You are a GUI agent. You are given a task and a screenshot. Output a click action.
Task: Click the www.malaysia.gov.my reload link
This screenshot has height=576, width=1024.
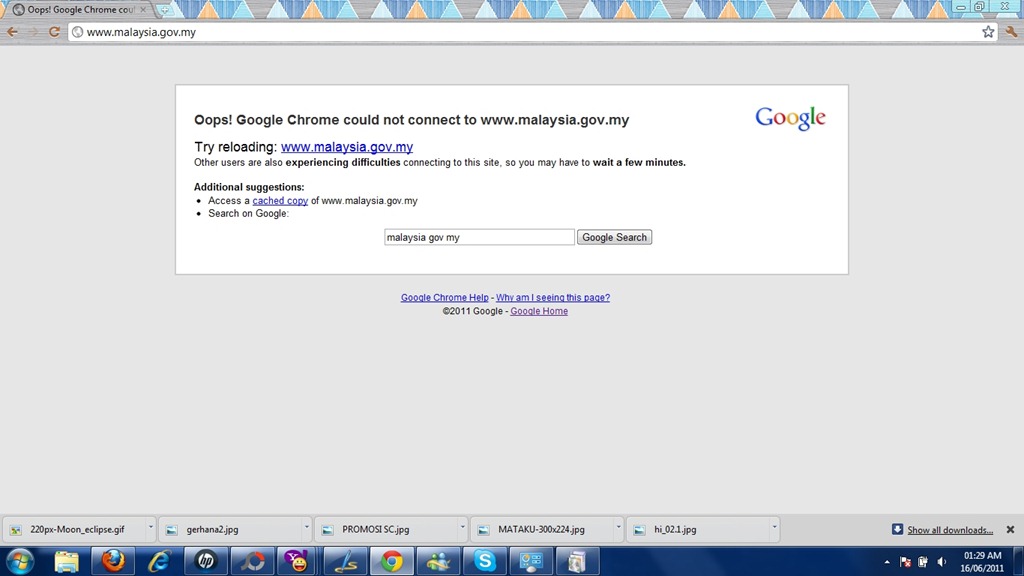[x=347, y=147]
